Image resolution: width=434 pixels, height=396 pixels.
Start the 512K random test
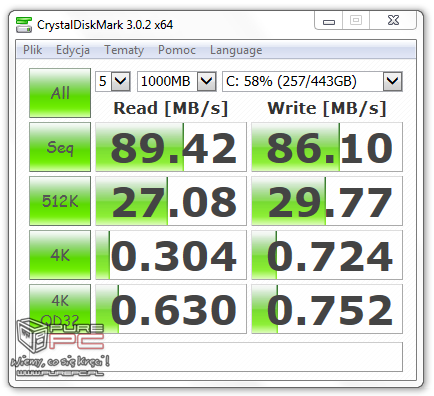coord(60,201)
